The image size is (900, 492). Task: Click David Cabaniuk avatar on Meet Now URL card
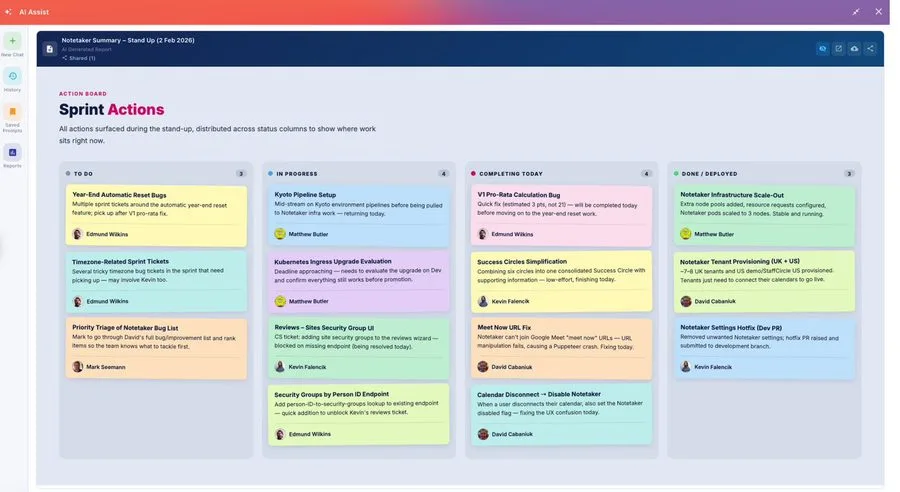483,366
